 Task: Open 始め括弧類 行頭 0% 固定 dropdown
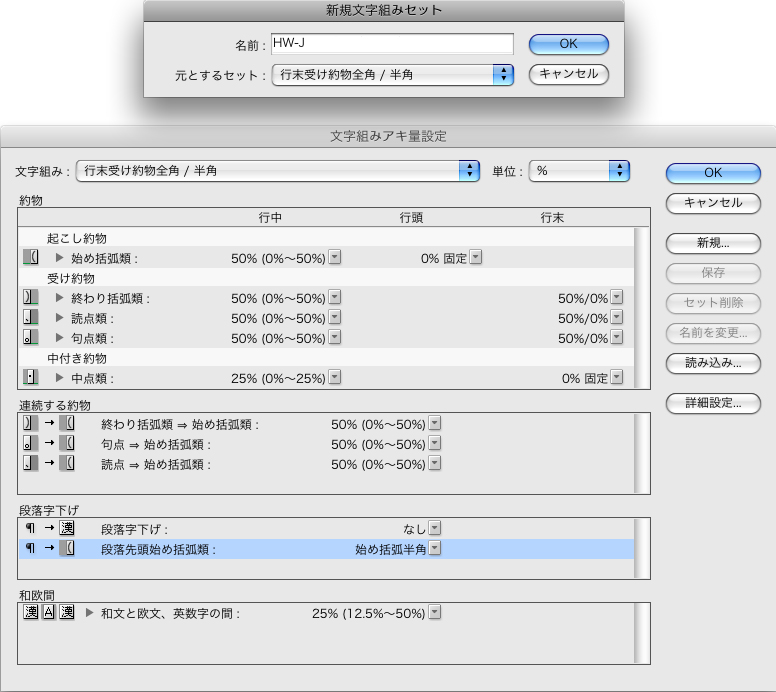476,257
